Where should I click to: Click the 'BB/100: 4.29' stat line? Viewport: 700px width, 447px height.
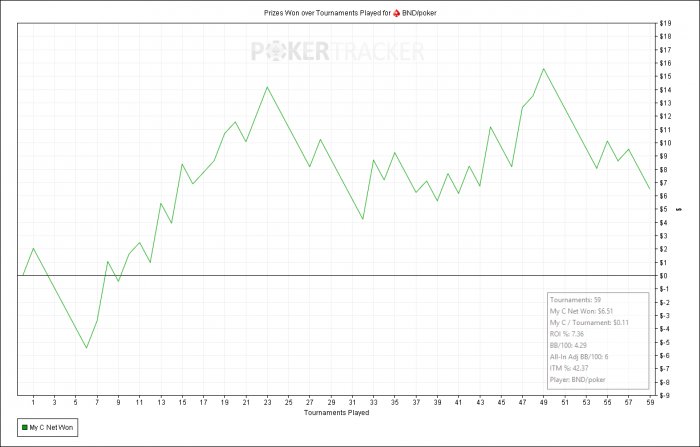(568, 345)
